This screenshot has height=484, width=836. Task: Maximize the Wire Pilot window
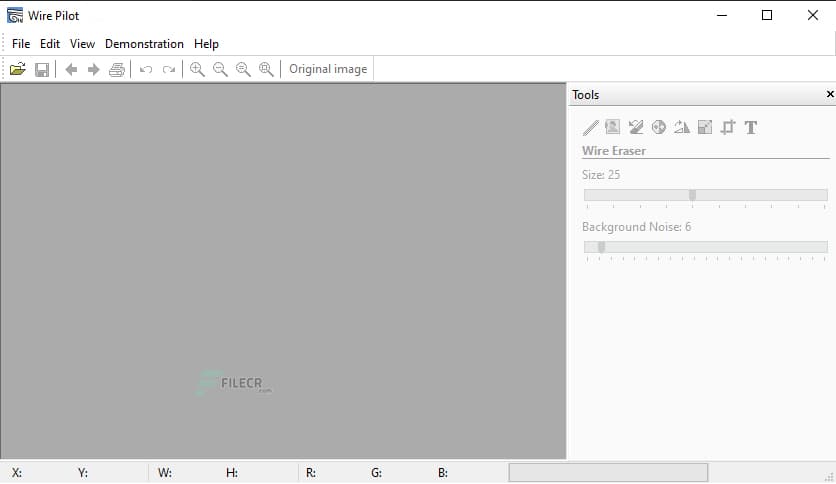[x=767, y=15]
